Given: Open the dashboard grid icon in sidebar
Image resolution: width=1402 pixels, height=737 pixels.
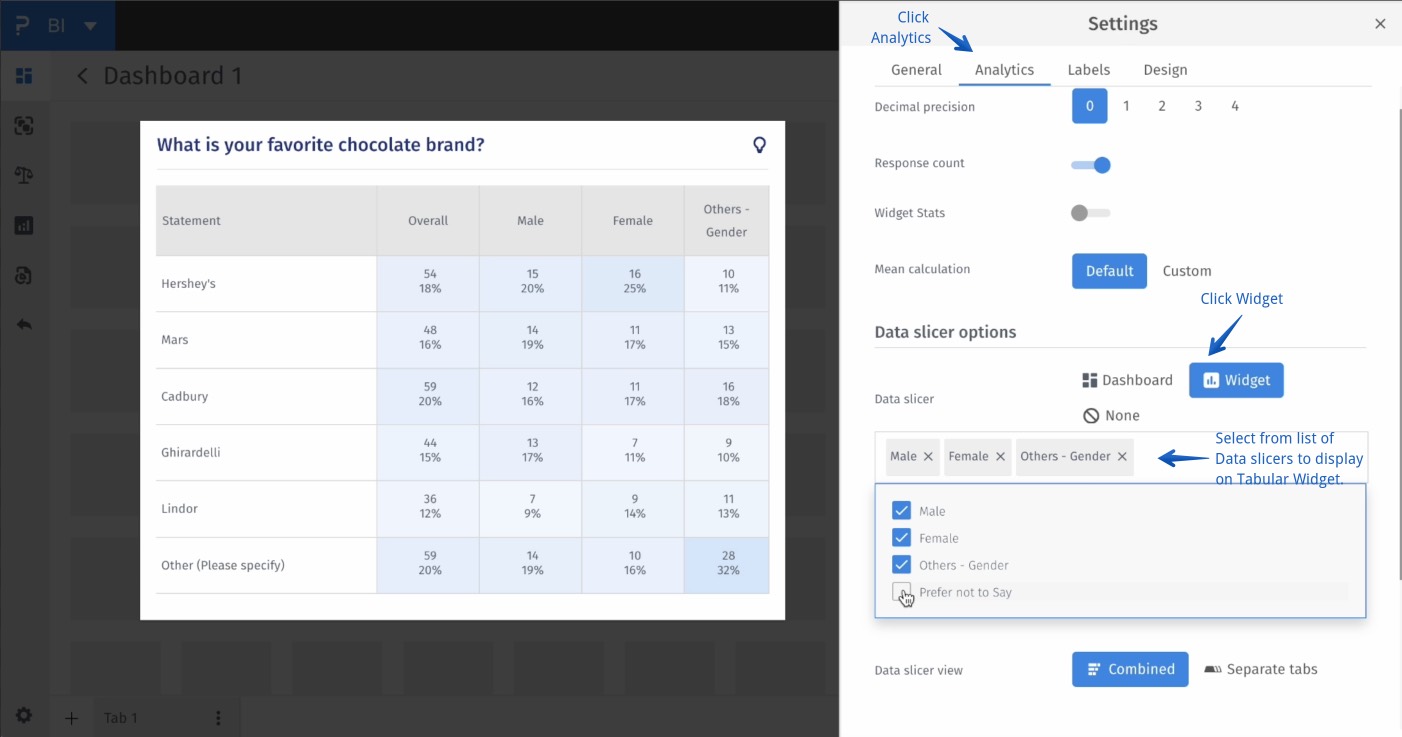Looking at the screenshot, I should click(x=24, y=76).
